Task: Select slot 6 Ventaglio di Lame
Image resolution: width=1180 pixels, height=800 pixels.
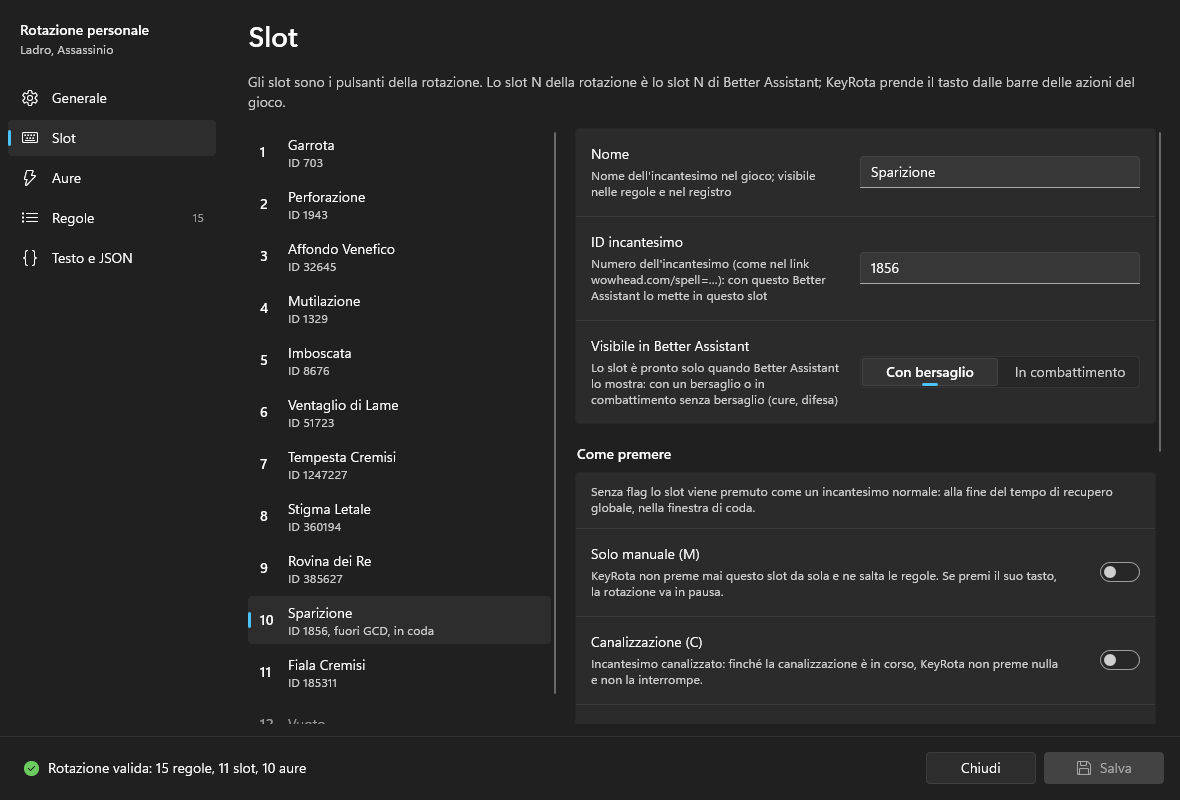Action: [x=399, y=412]
